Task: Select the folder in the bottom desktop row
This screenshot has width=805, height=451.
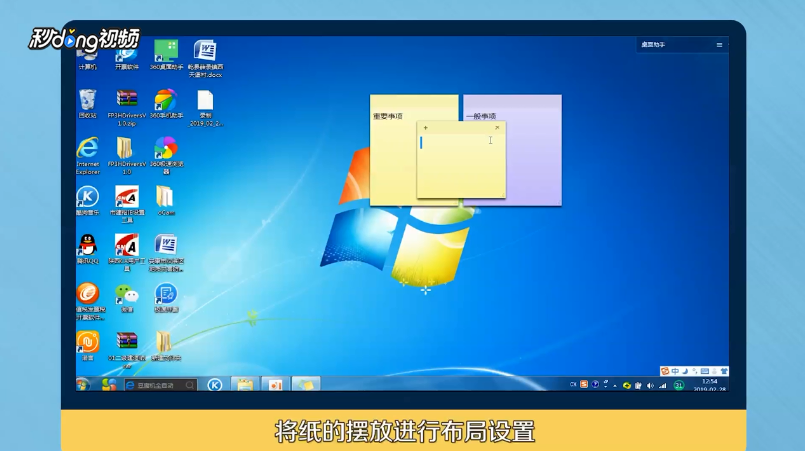Action: pos(165,346)
